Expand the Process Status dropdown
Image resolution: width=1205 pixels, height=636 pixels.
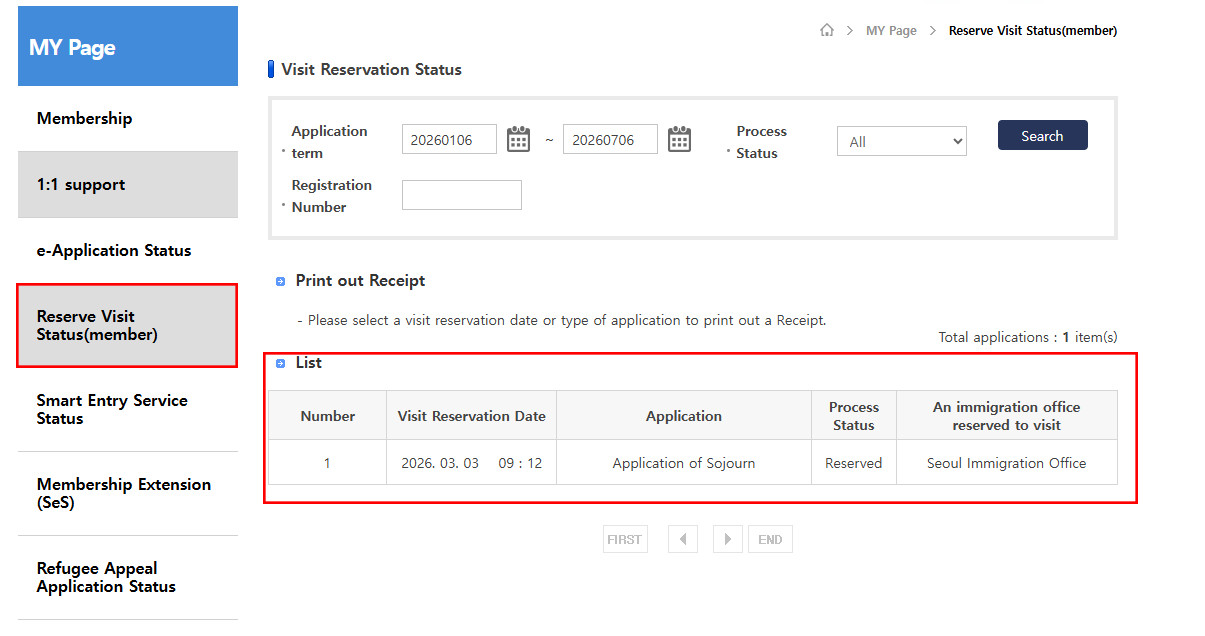901,141
